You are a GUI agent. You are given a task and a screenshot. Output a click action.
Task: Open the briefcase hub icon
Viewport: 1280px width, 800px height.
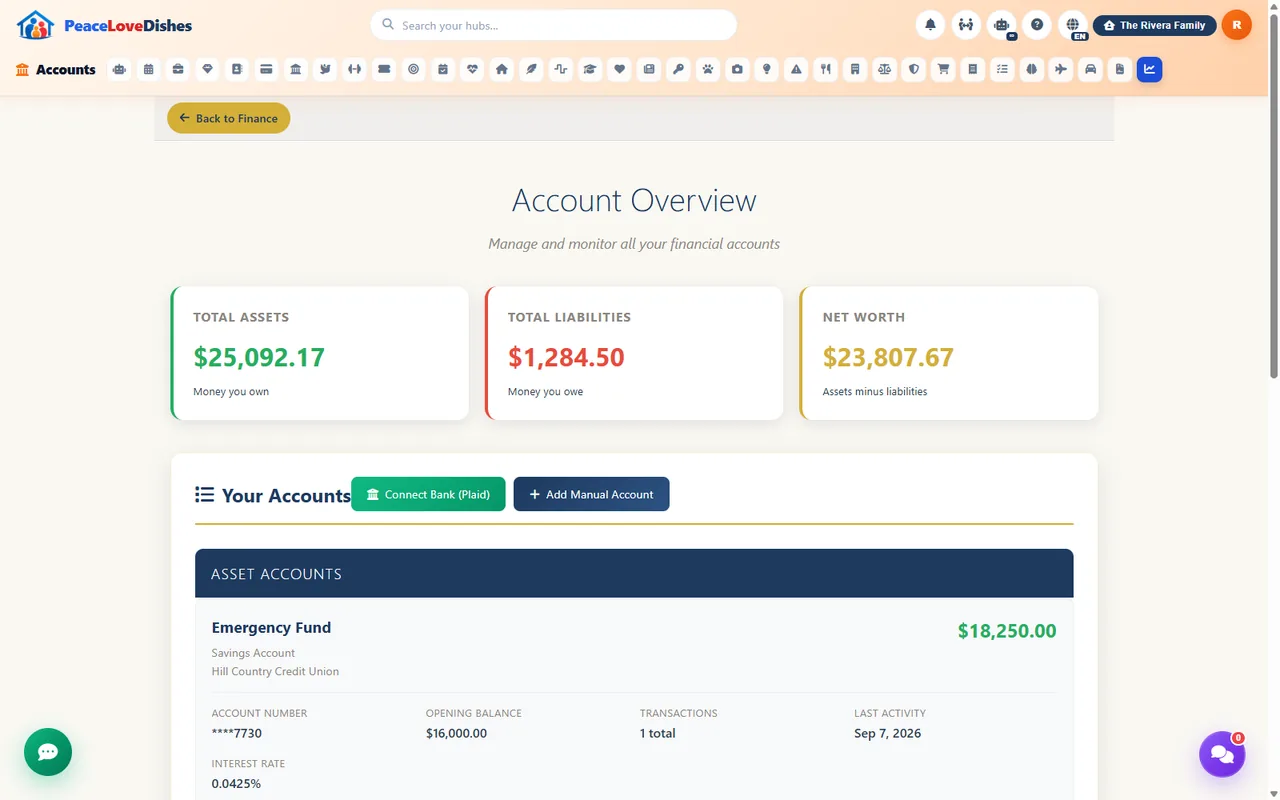(178, 69)
